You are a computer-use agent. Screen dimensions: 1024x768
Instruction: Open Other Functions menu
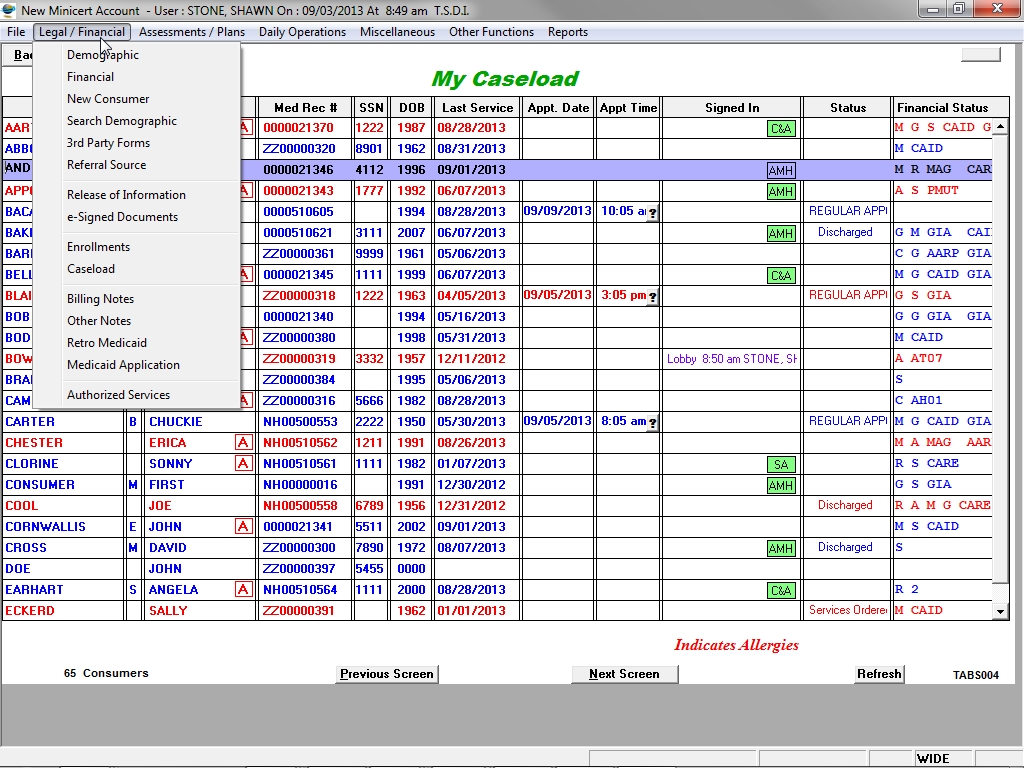click(x=491, y=32)
